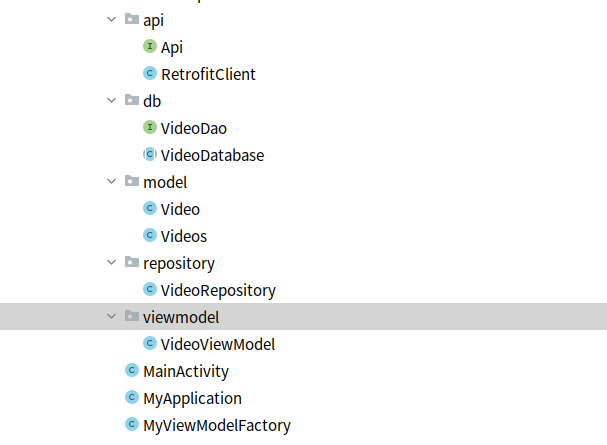The height and width of the screenshot is (445, 607).
Task: Click the repository package folder icon
Action: (x=132, y=263)
